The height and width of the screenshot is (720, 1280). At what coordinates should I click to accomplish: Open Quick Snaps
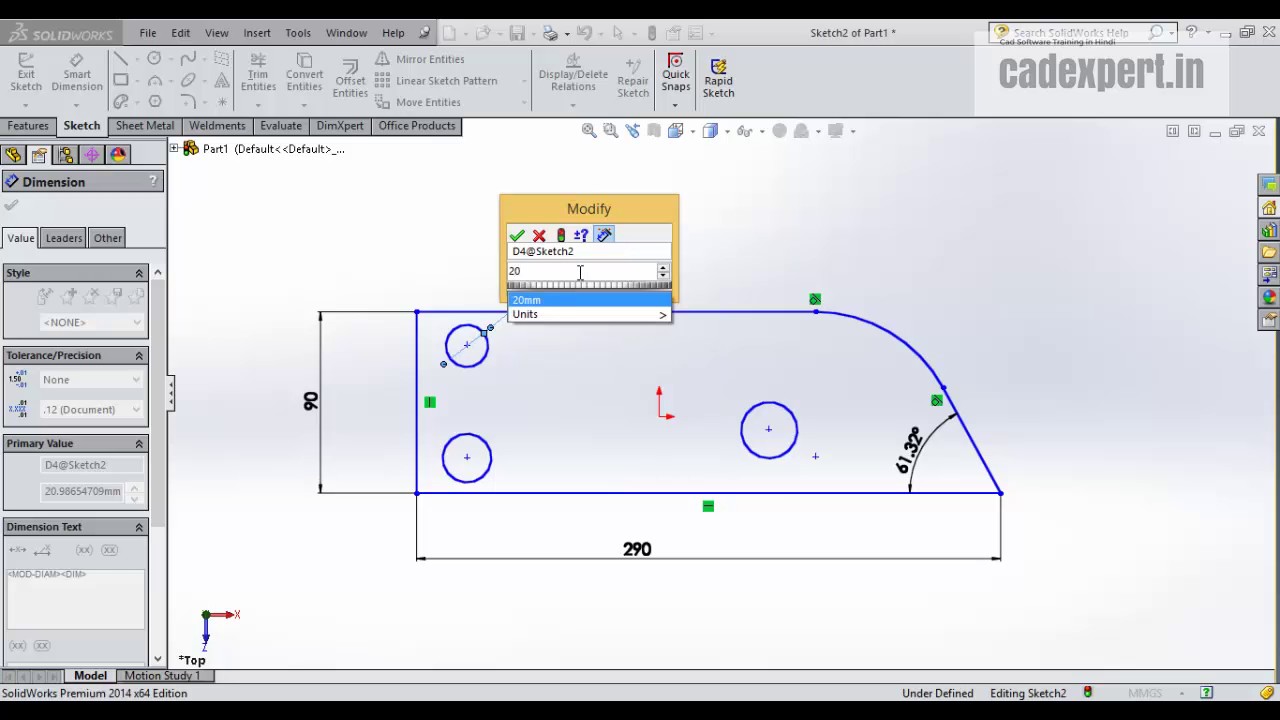(x=675, y=72)
